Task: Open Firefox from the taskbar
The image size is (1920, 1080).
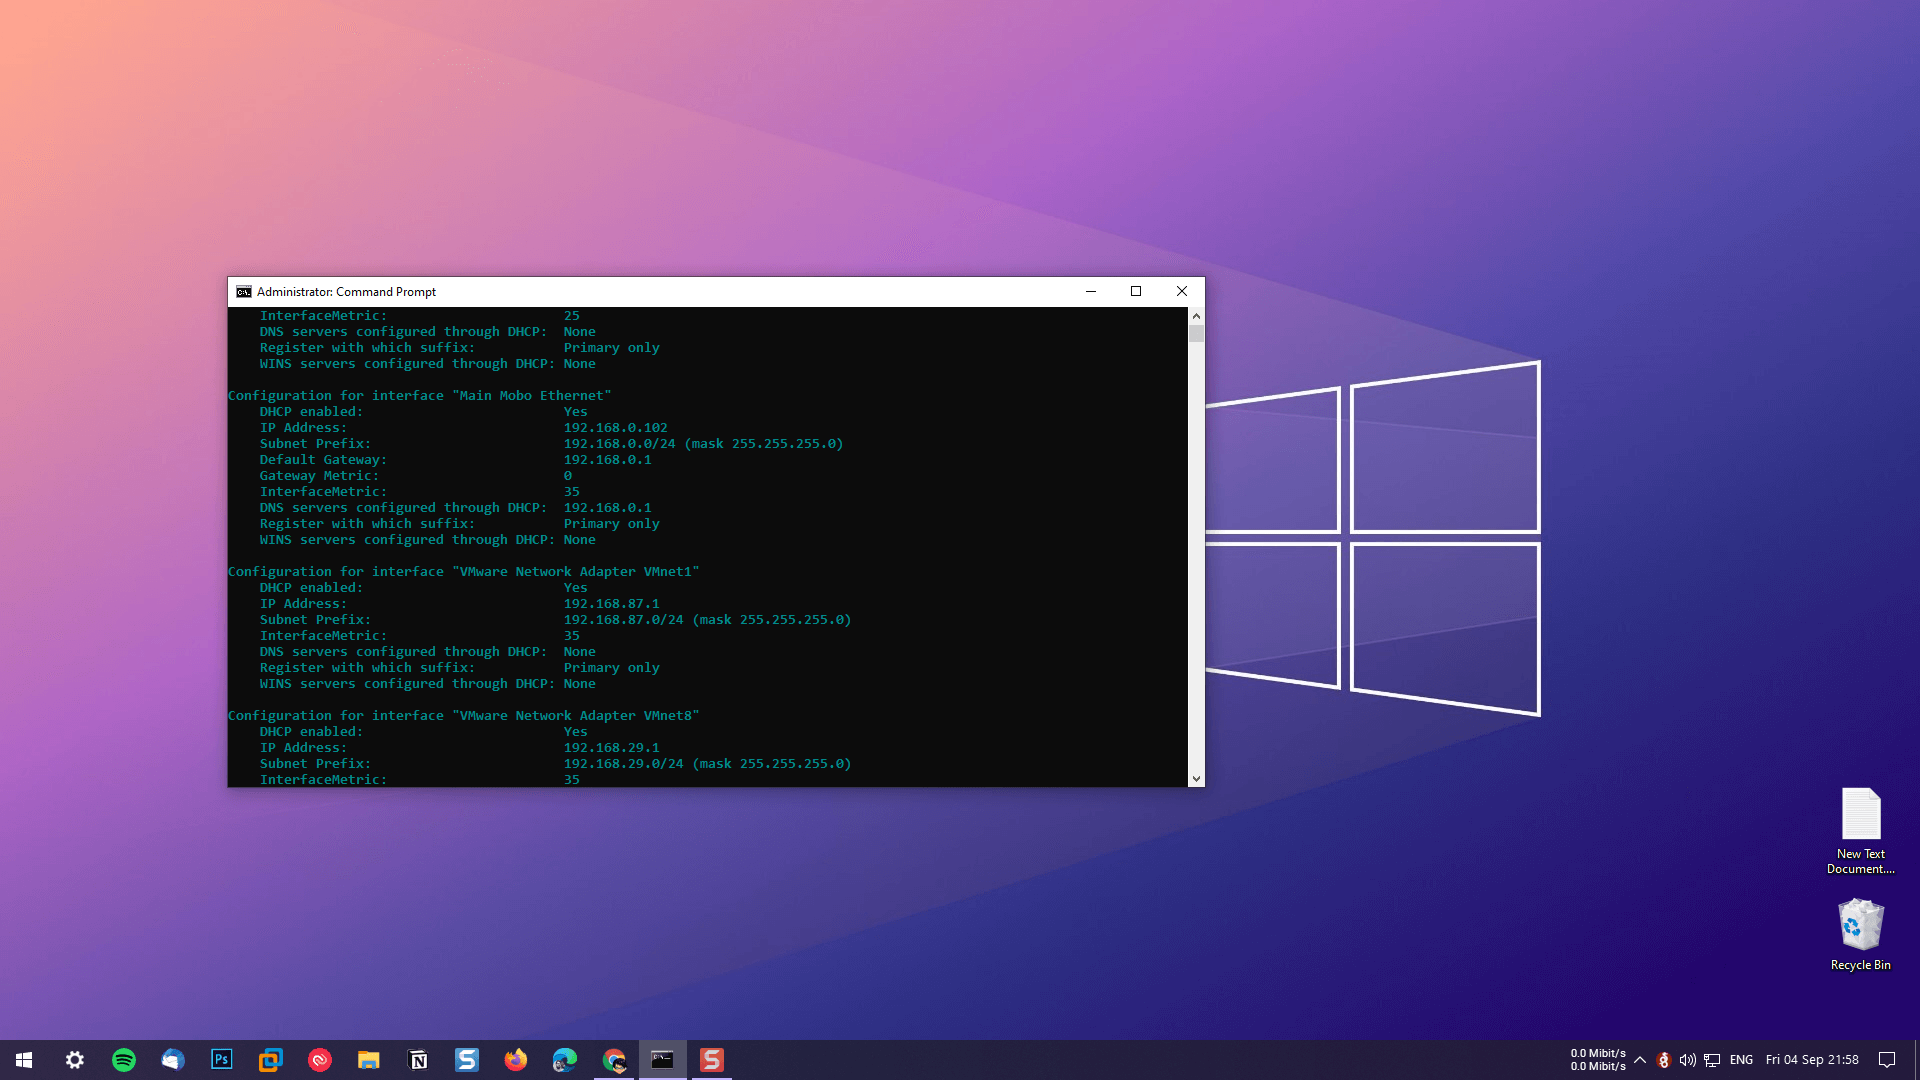Action: (516, 1059)
